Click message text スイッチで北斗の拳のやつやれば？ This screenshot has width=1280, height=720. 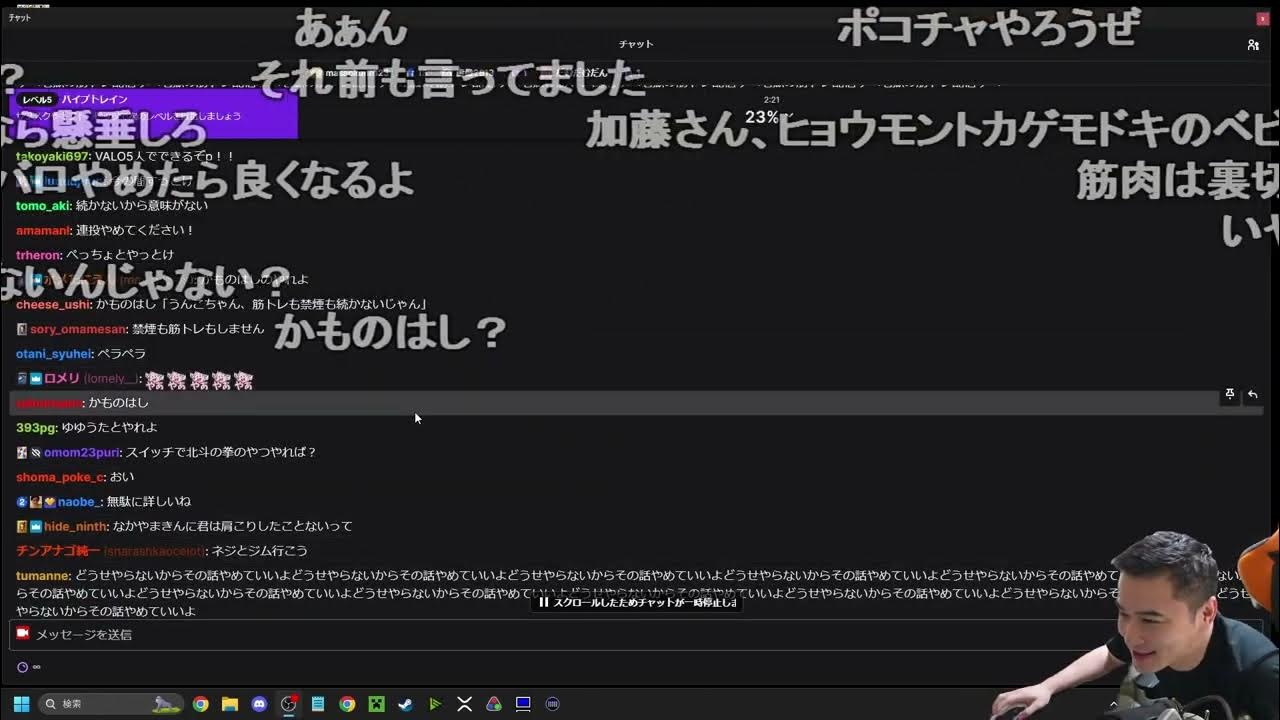click(221, 452)
